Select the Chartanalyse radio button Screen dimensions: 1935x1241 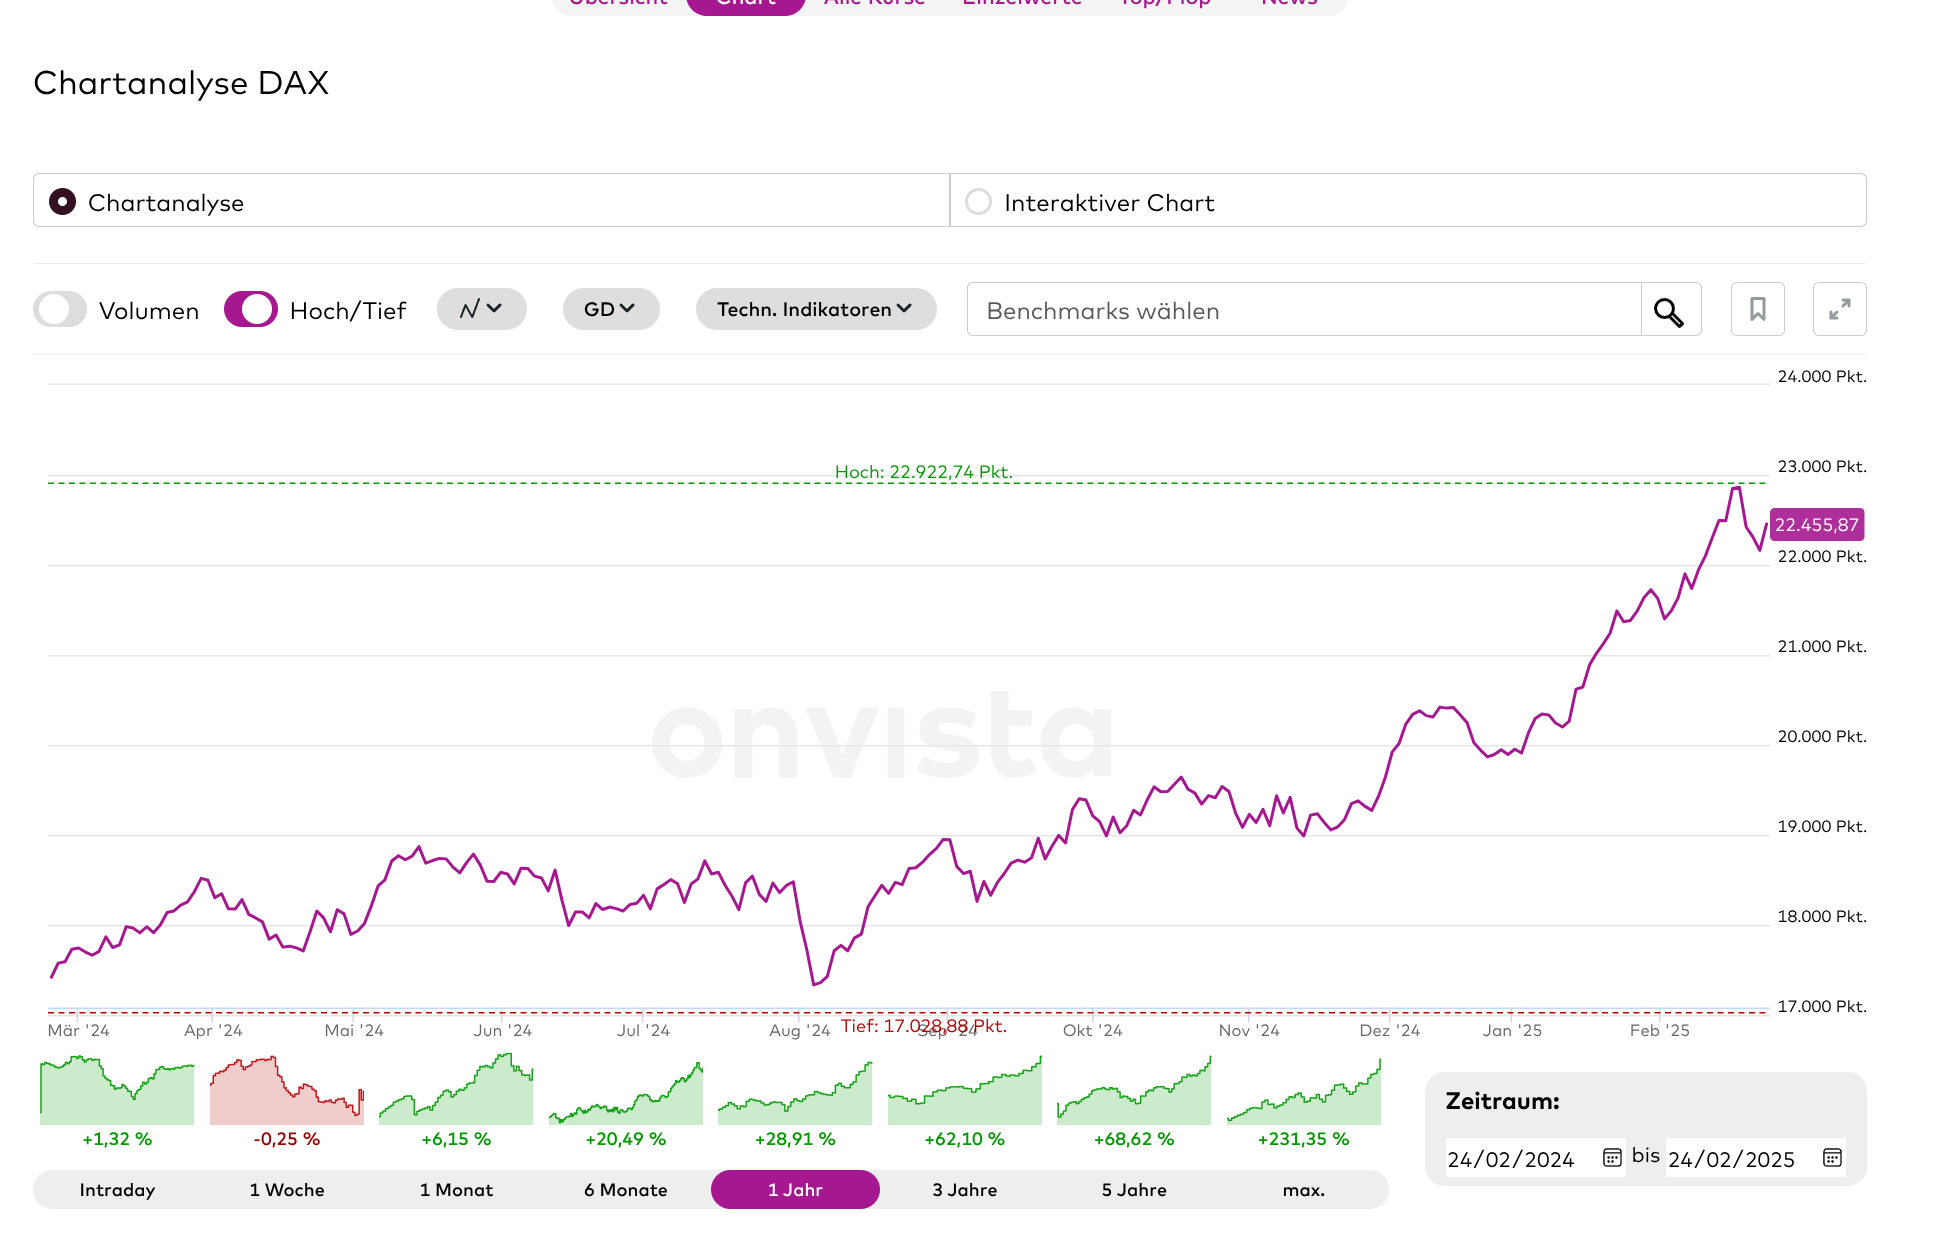[x=62, y=202]
